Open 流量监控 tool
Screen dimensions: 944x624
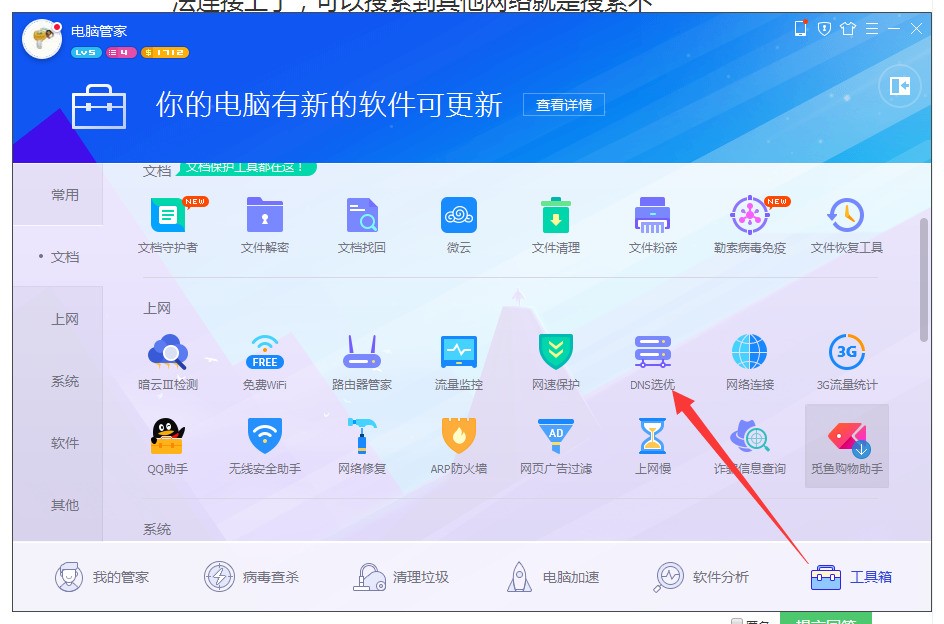point(459,362)
